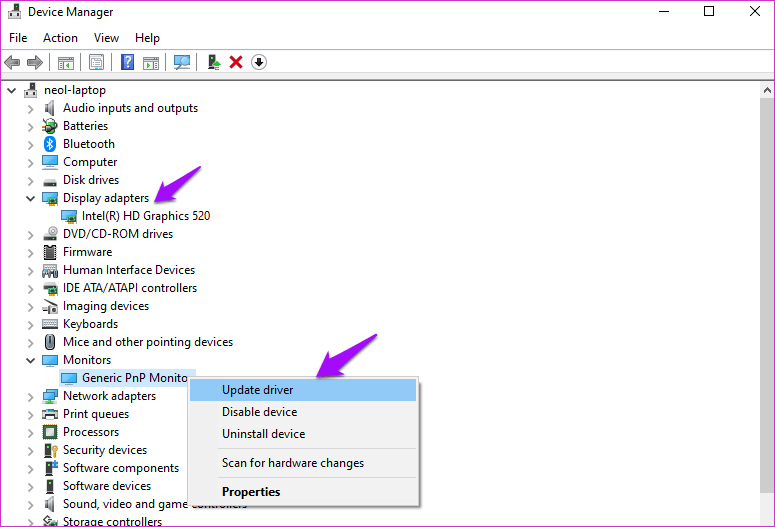Click the Security devices key icon
Screen dimensions: 775x527
(50, 450)
